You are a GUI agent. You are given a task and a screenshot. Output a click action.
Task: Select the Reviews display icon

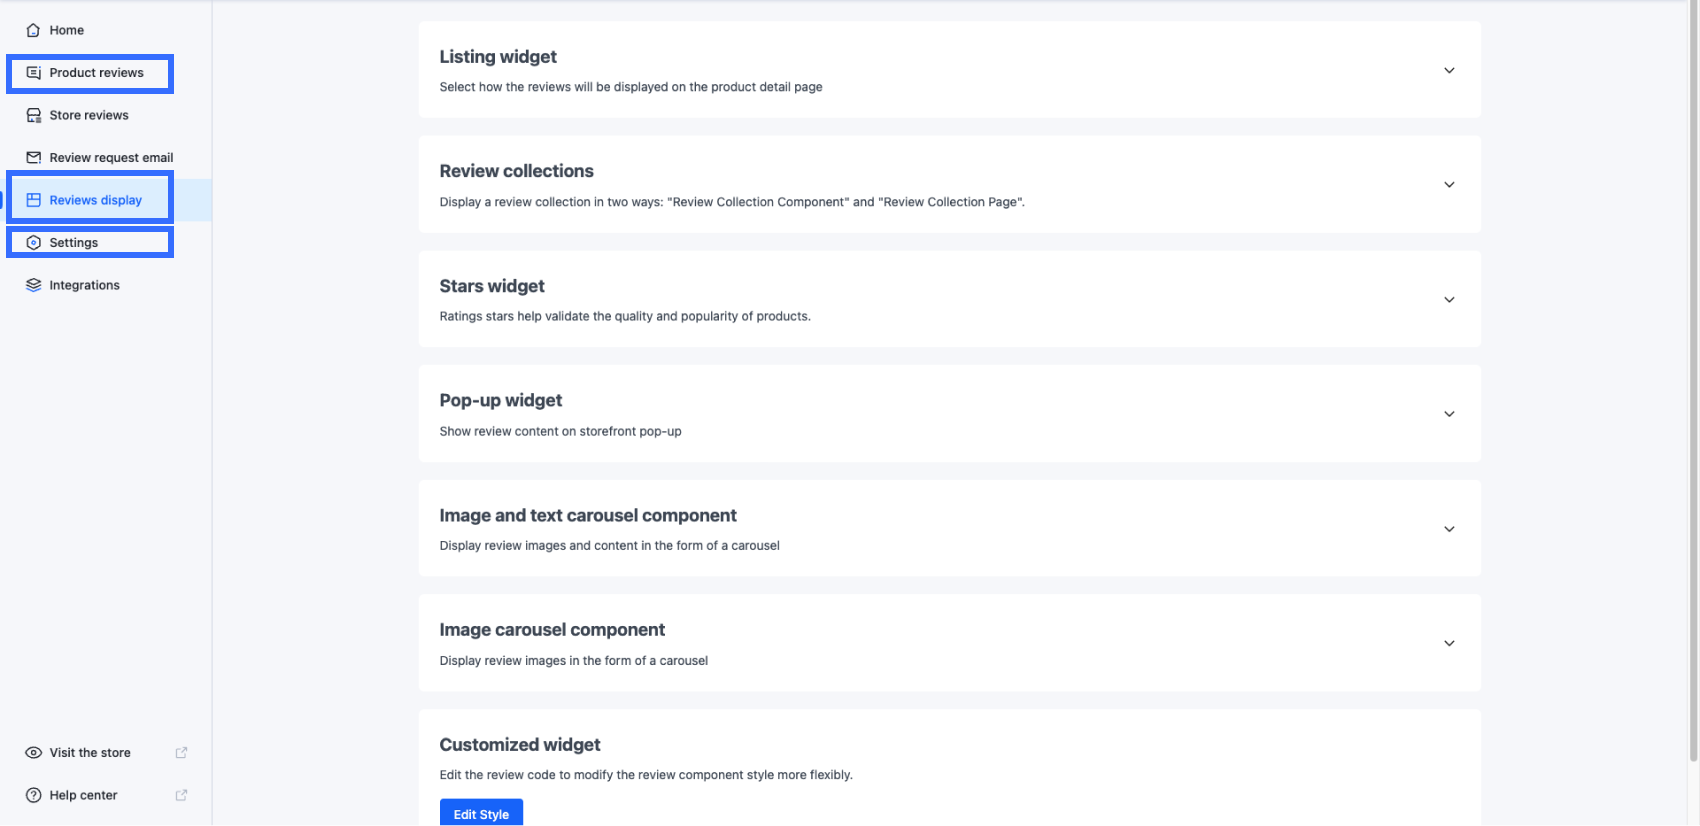[x=33, y=199]
